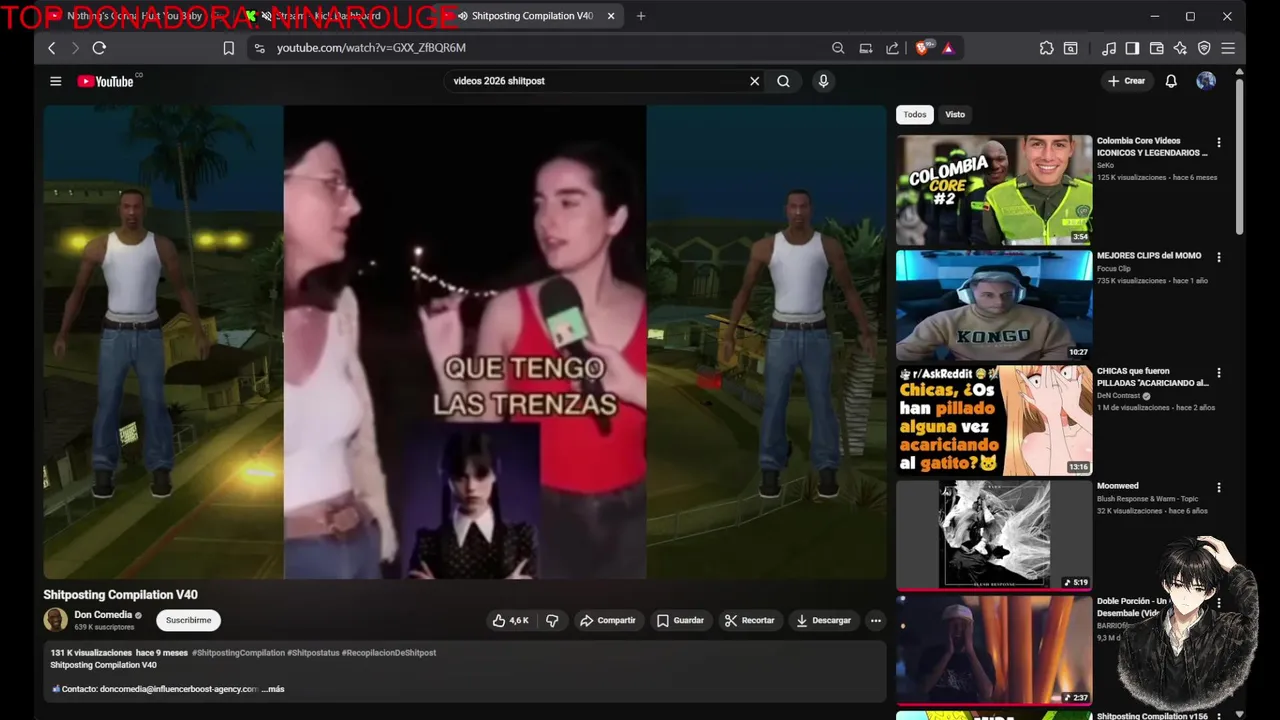Click the Recortar clip button

pyautogui.click(x=749, y=621)
